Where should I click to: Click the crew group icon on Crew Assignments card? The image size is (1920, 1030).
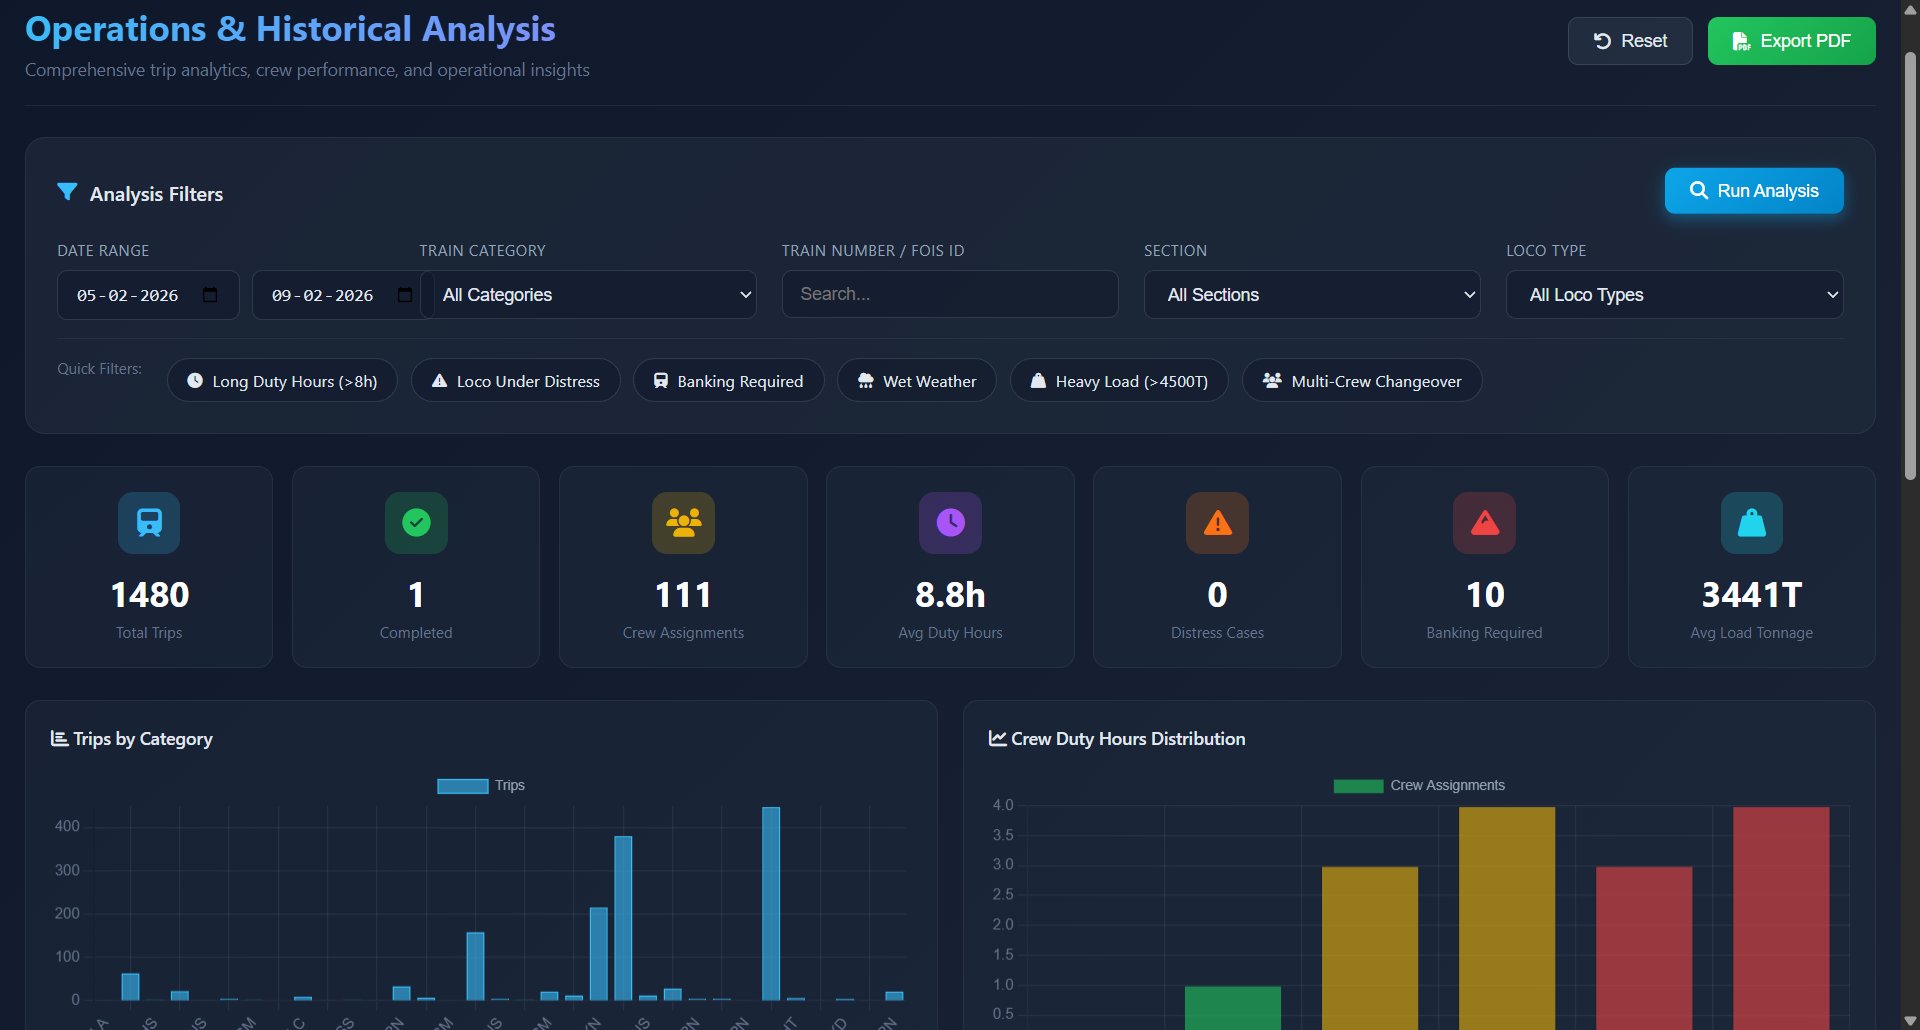(683, 522)
